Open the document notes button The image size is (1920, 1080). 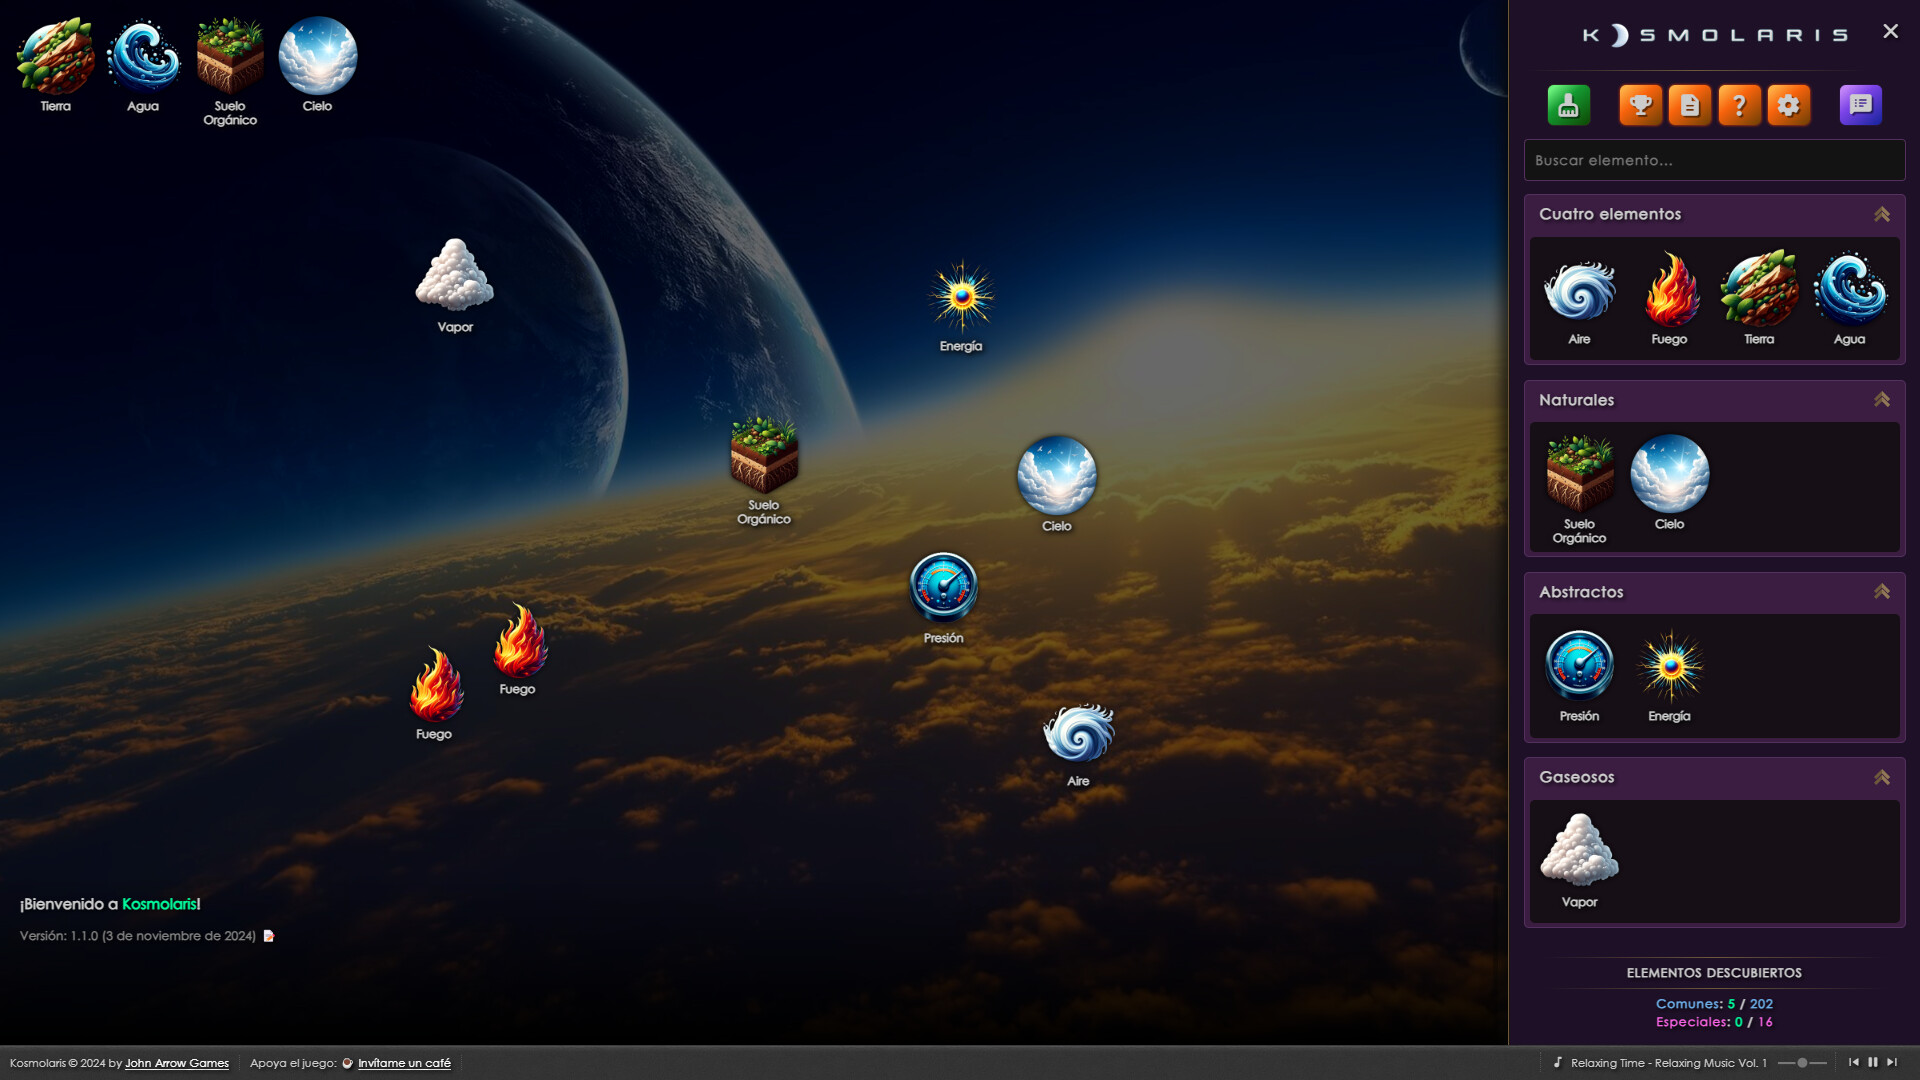[1689, 105]
